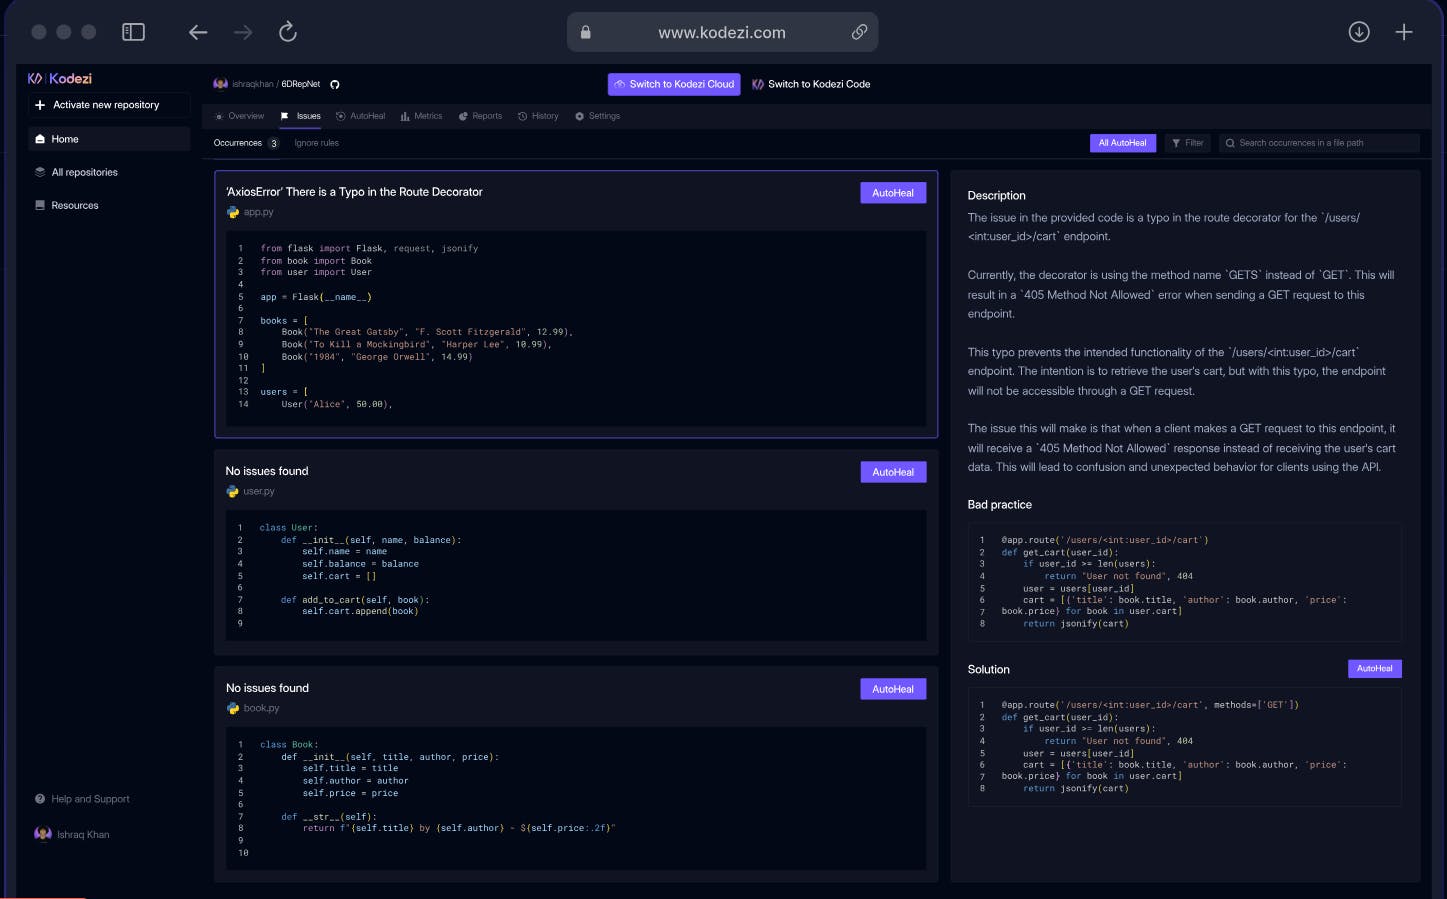
Task: Open the AutoHeal tab
Action: (361, 116)
